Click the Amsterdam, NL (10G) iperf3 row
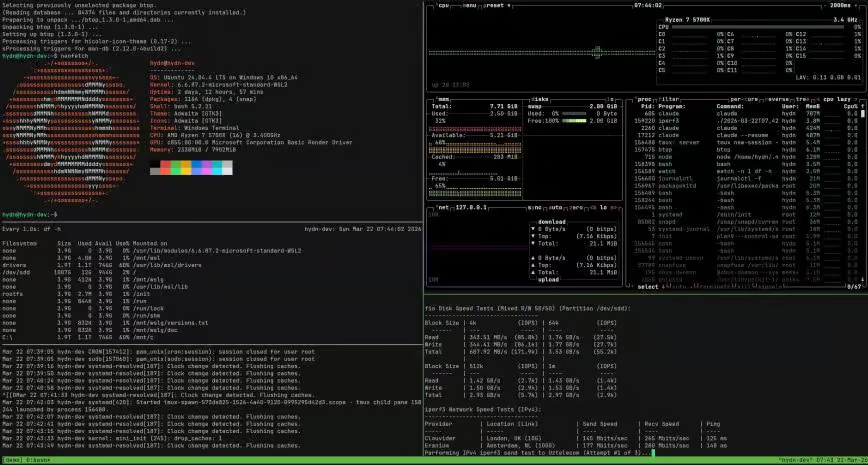This screenshot has height=465, width=868. click(x=576, y=446)
